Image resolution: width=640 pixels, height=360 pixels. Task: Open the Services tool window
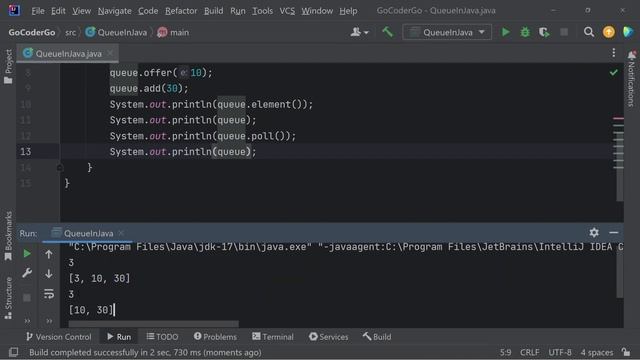point(329,337)
